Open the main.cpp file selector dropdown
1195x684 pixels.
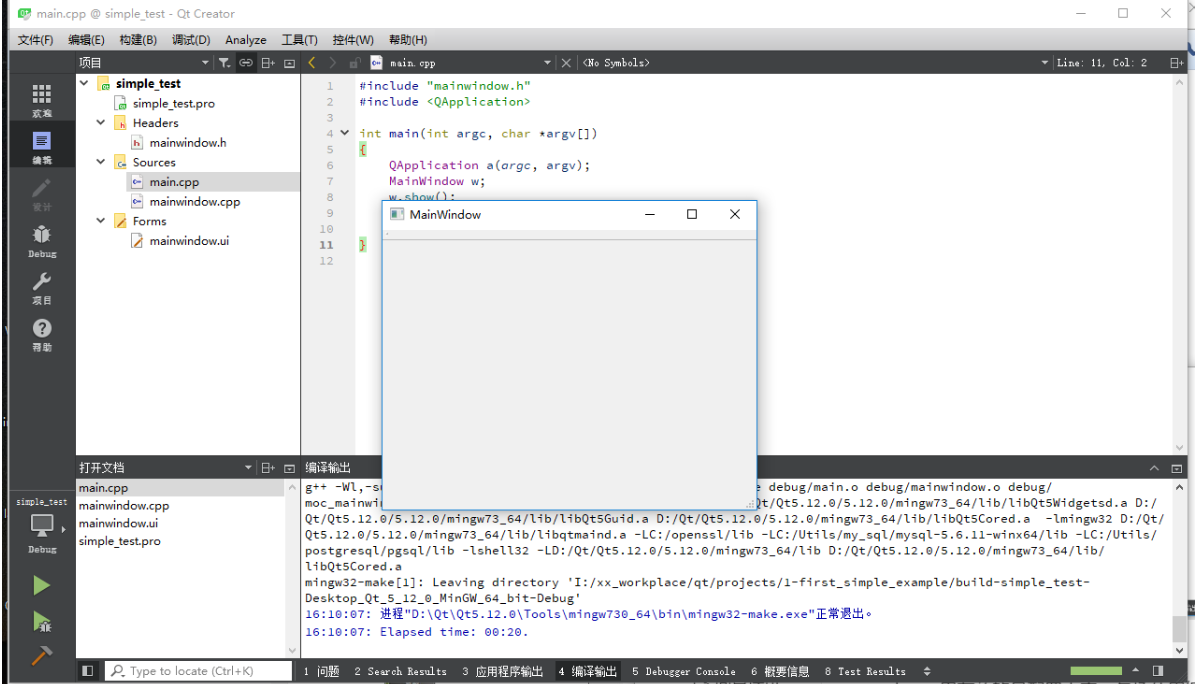(547, 63)
